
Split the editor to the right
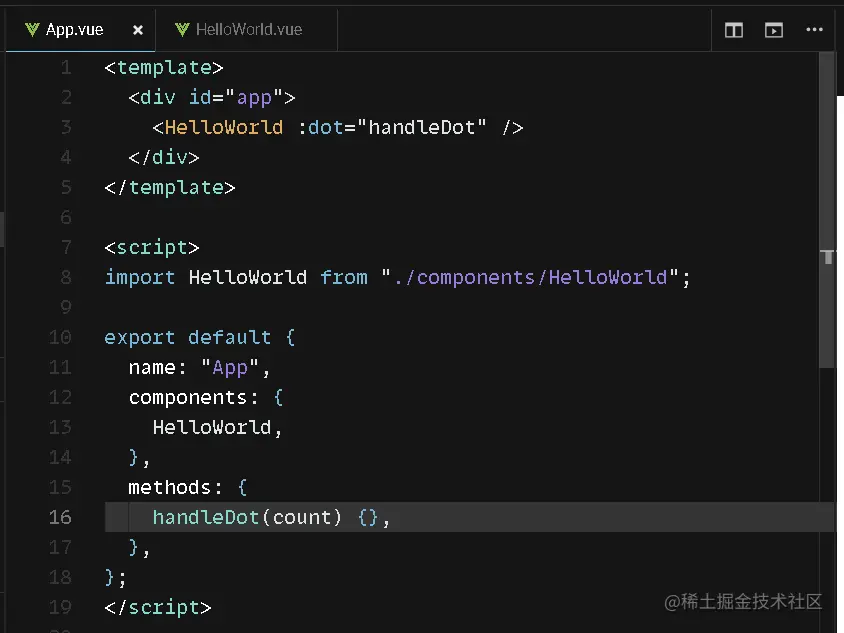pyautogui.click(x=734, y=30)
